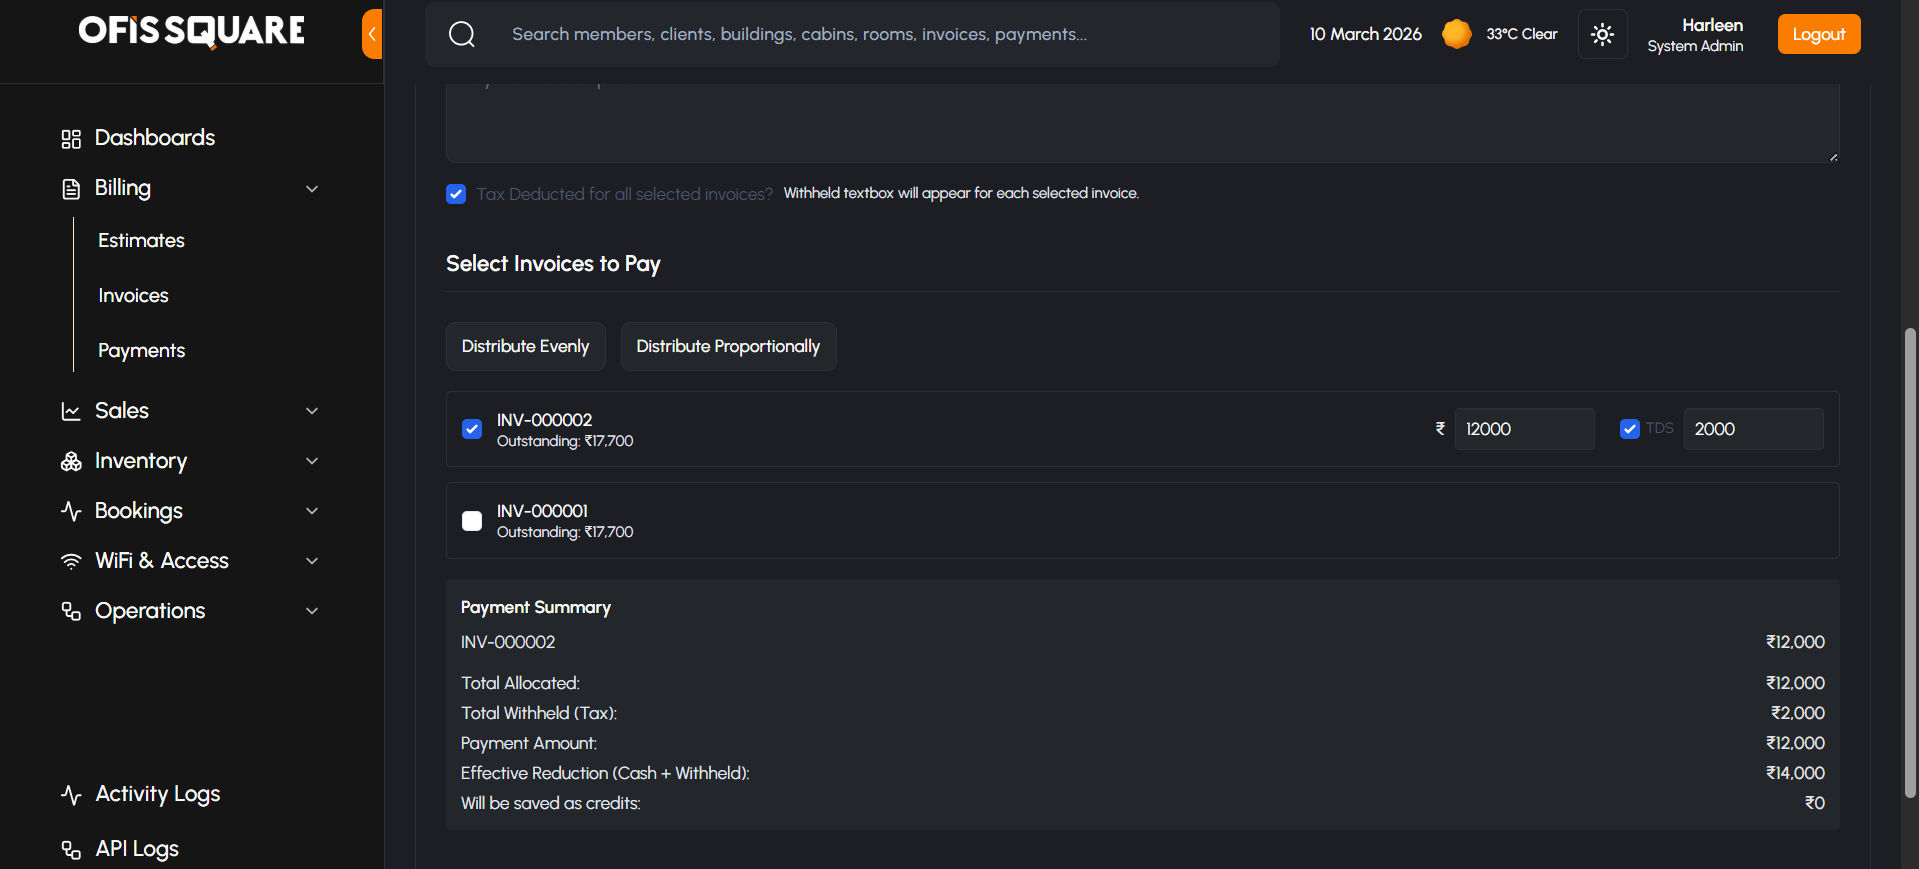Select the INV-000001 invoice checkbox
The width and height of the screenshot is (1919, 869).
pyautogui.click(x=472, y=521)
